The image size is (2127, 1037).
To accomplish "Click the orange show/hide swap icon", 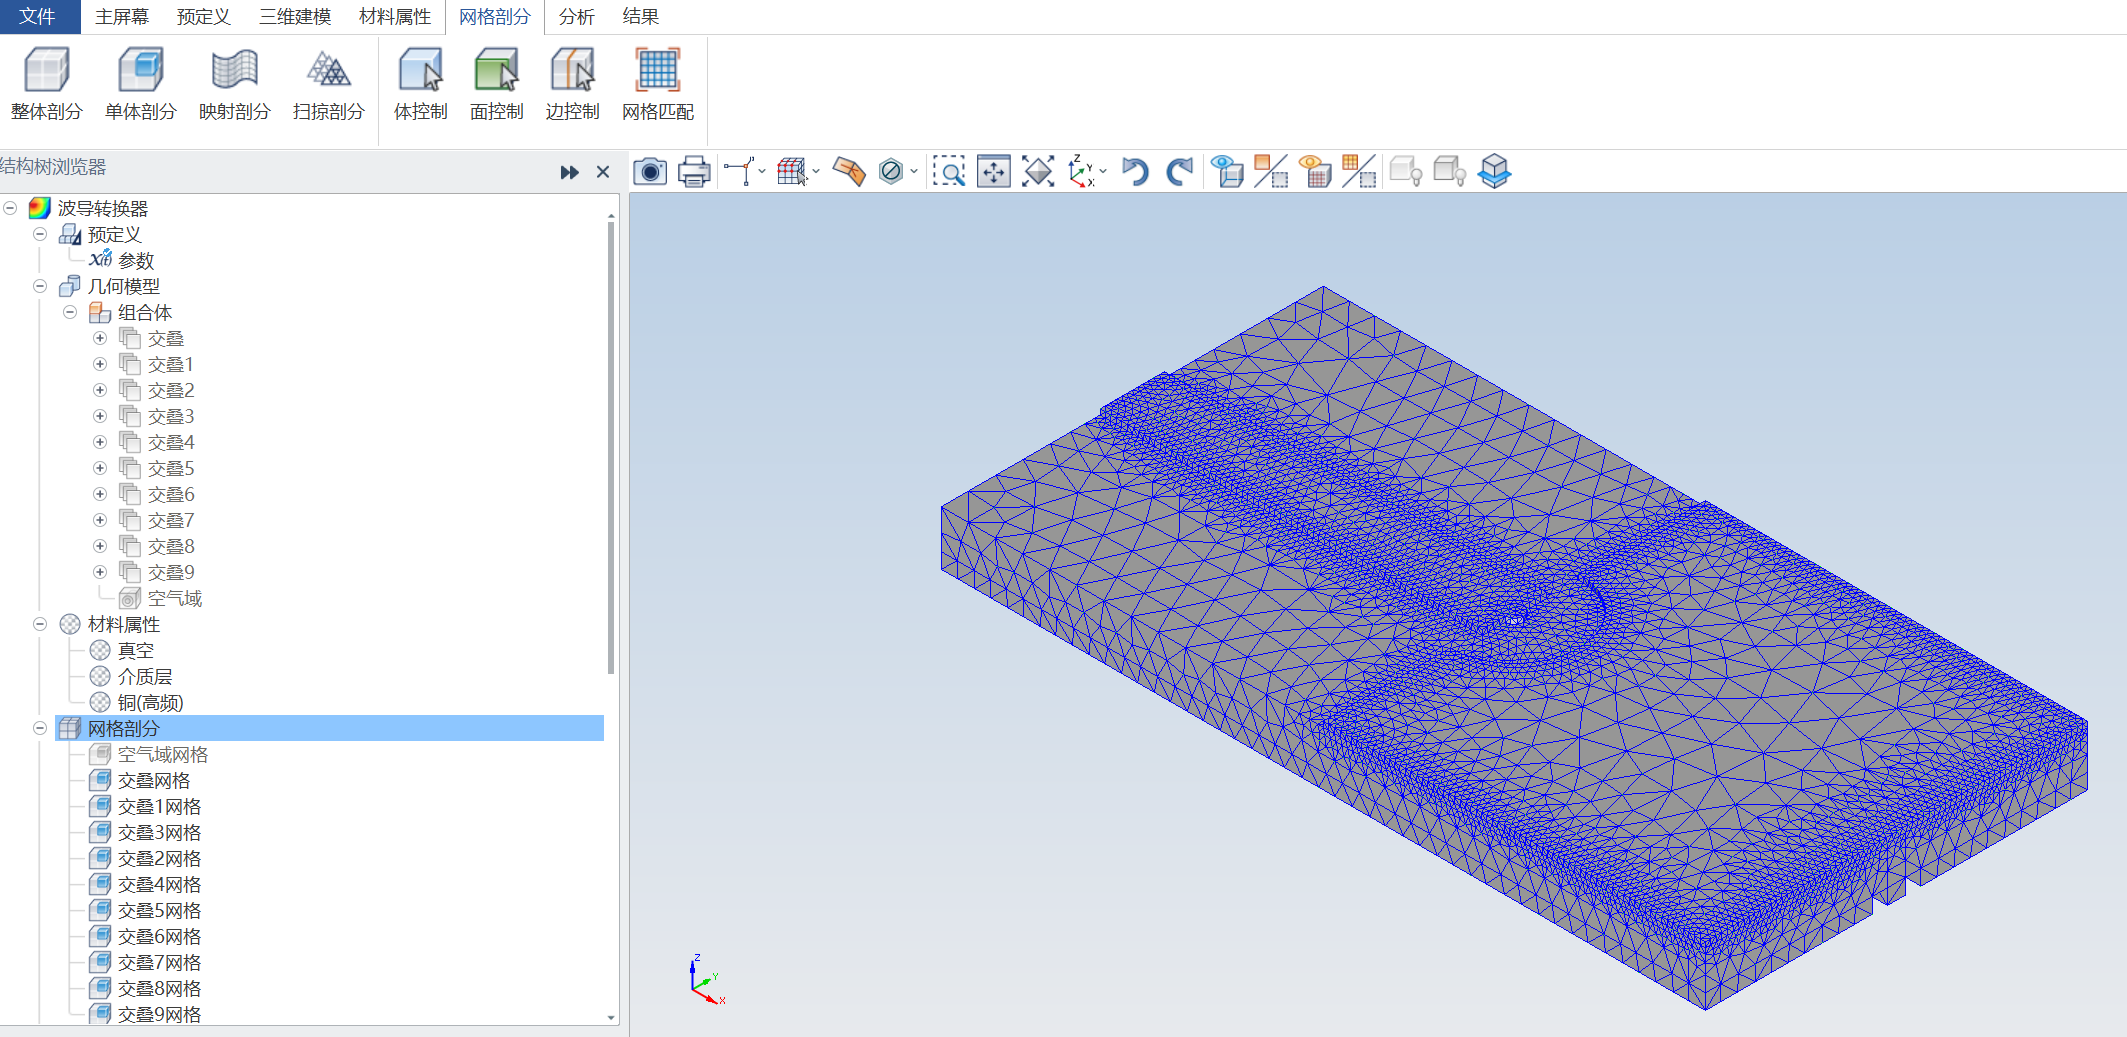I will 1271,172.
